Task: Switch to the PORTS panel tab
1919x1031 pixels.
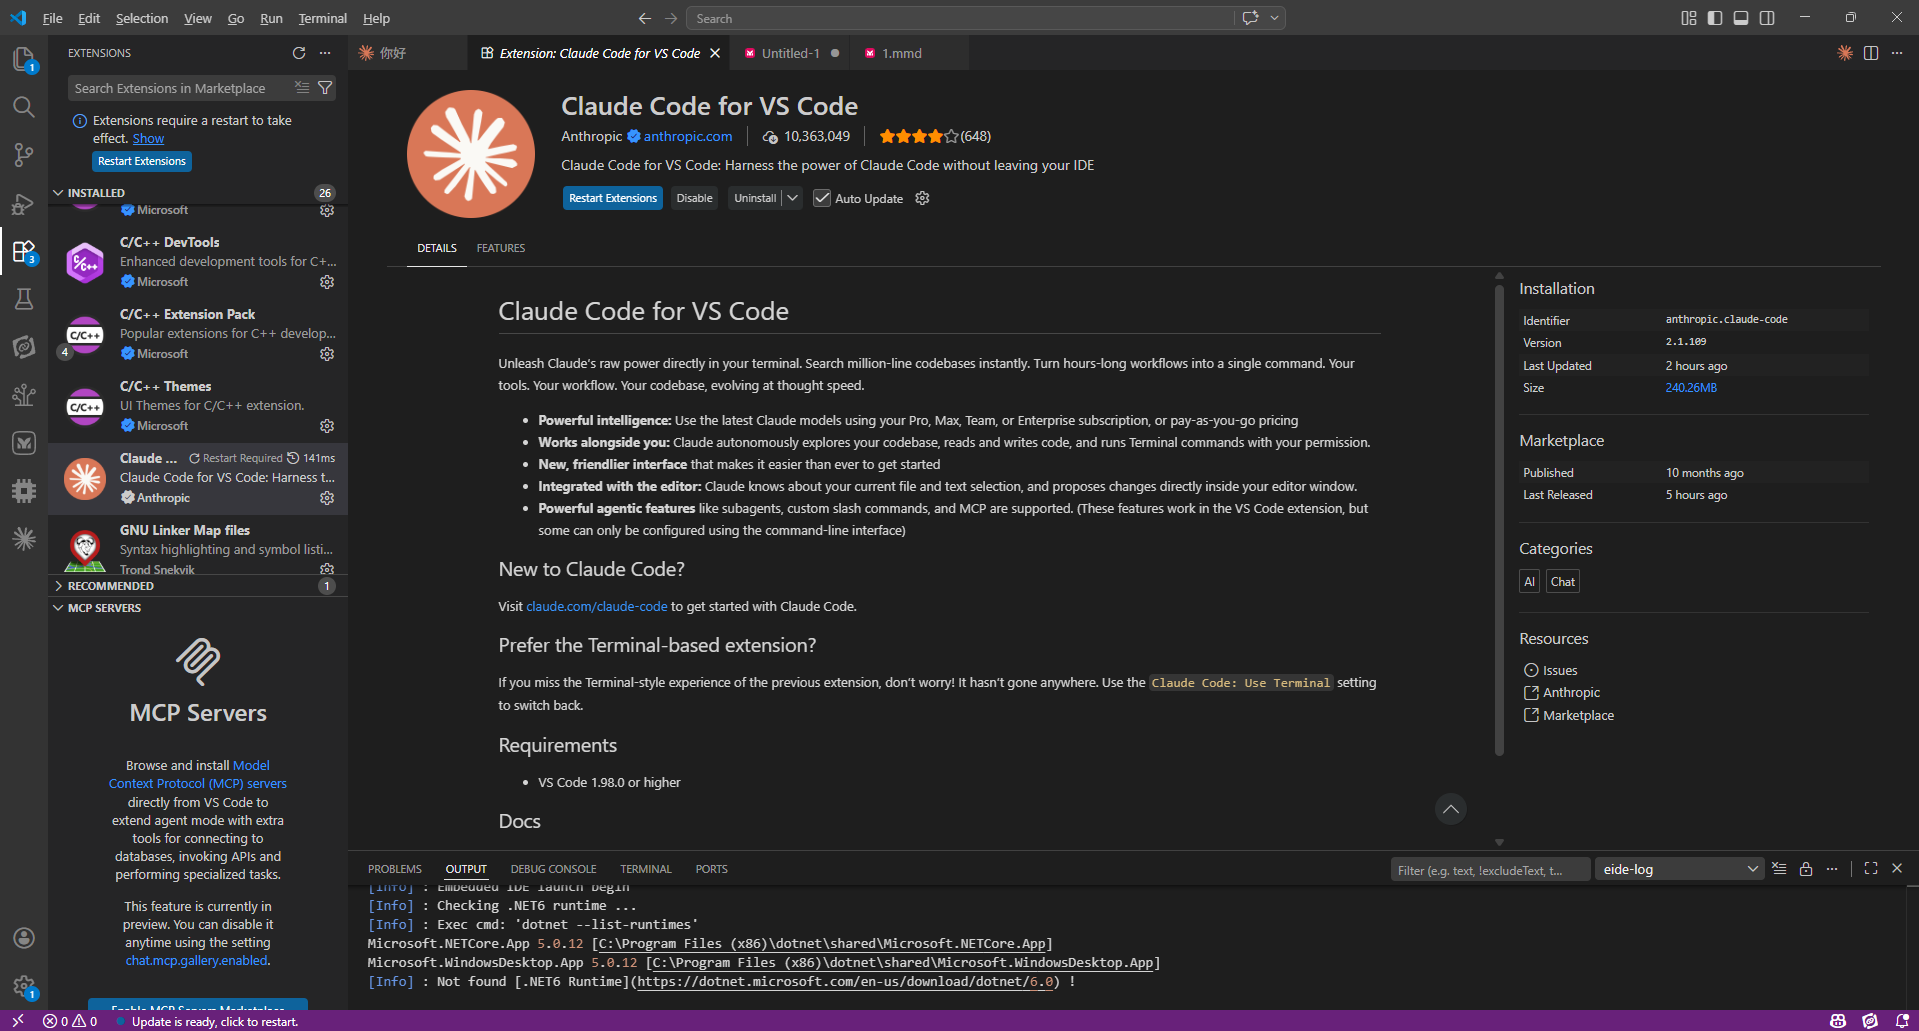Action: [711, 869]
